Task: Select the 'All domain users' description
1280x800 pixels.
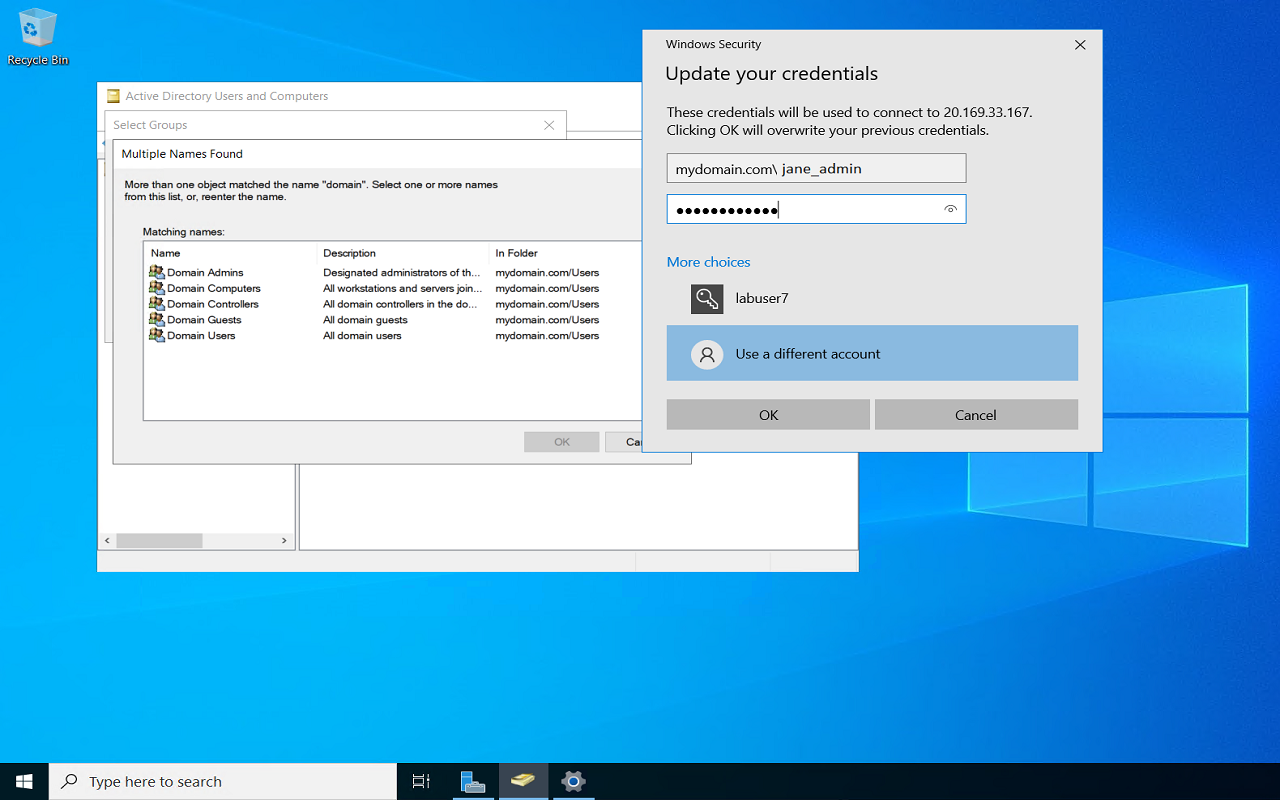Action: tap(362, 336)
